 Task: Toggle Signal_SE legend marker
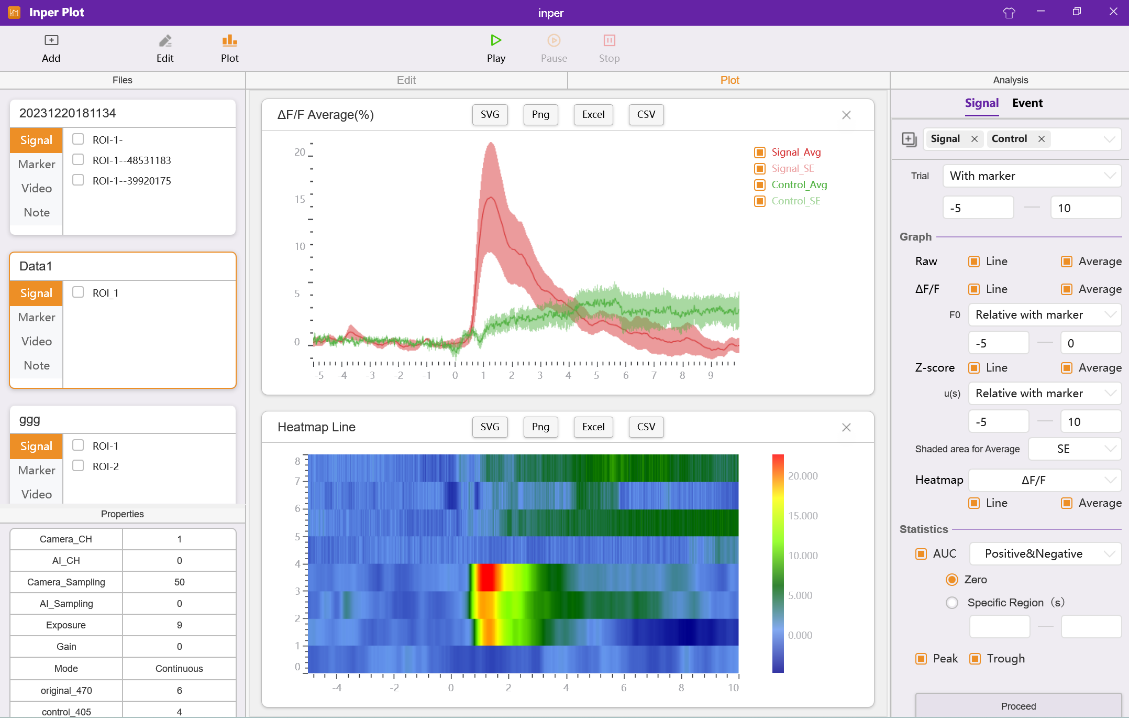point(760,169)
